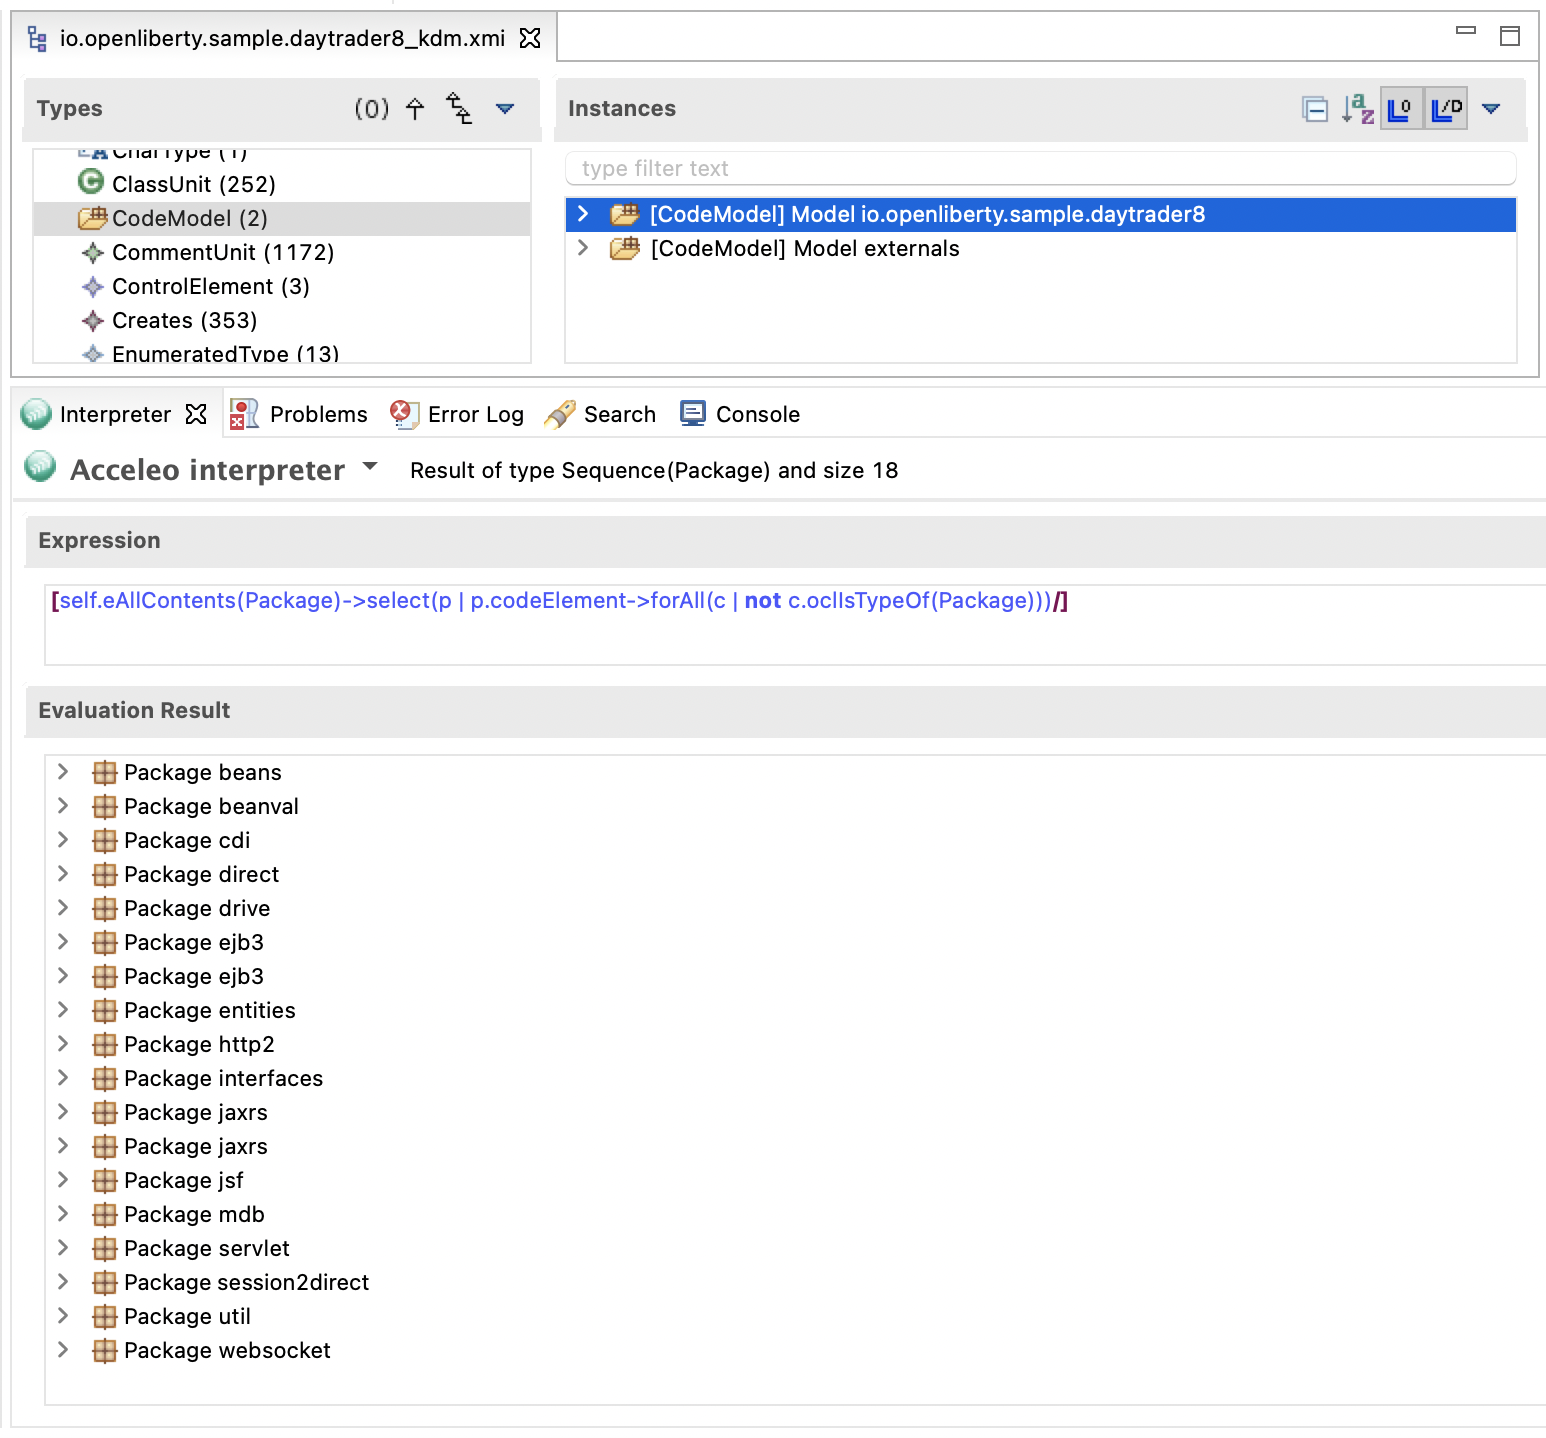Viewport: 1546px width, 1438px height.
Task: Toggle the second Instances display-mode button
Action: 1446,108
